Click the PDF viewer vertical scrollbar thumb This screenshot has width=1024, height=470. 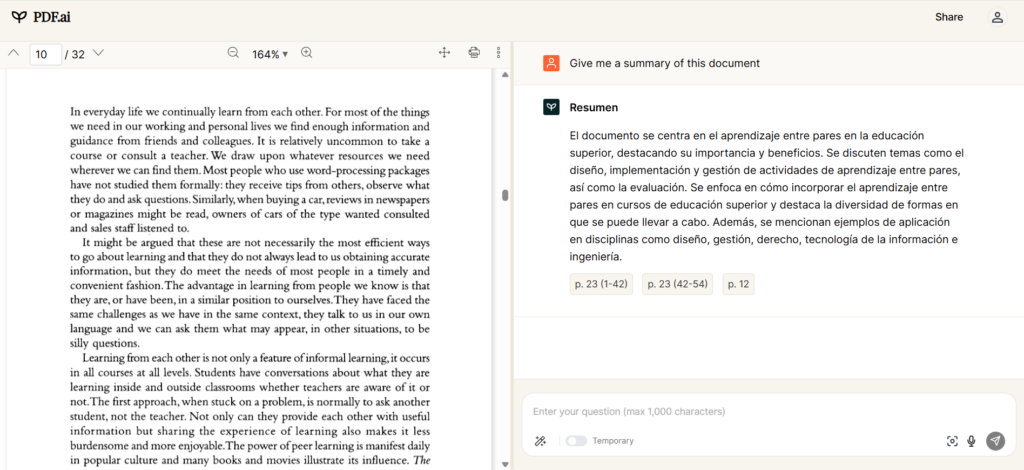[505, 196]
